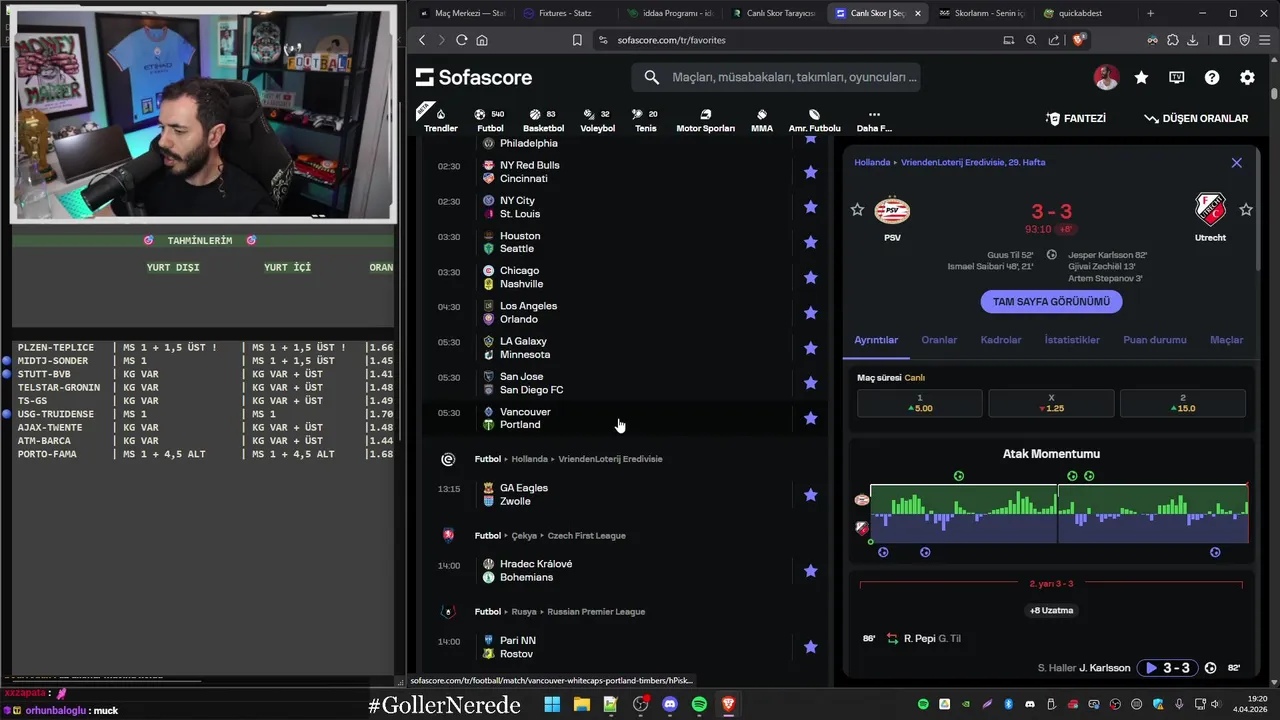Toggle favorite star for Pari NN vs Rostov
1280x720 pixels.
(x=811, y=647)
